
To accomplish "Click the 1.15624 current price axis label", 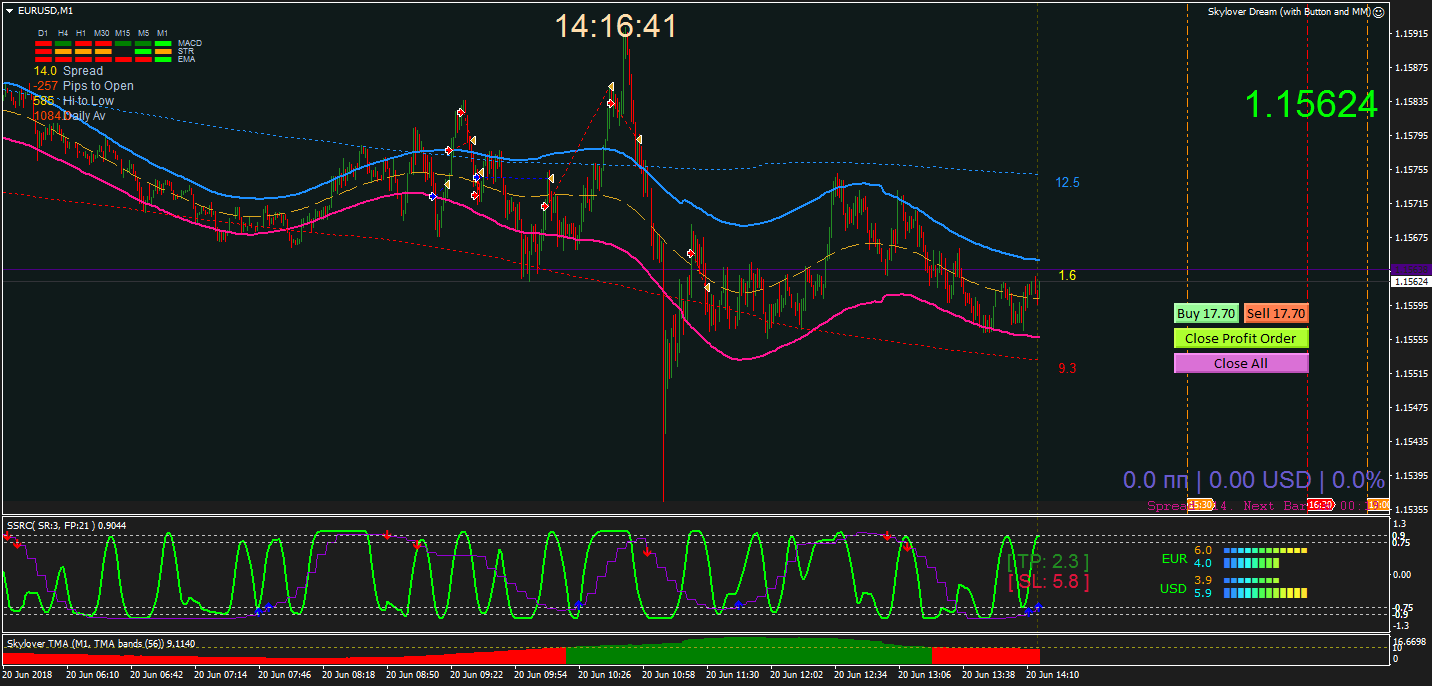I will pyautogui.click(x=1411, y=282).
